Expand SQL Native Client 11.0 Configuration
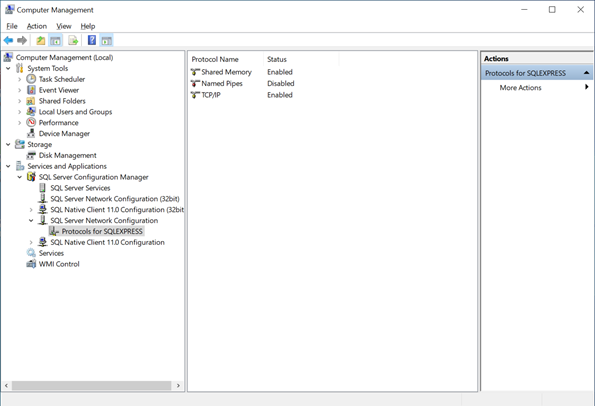The image size is (595, 406). point(31,242)
